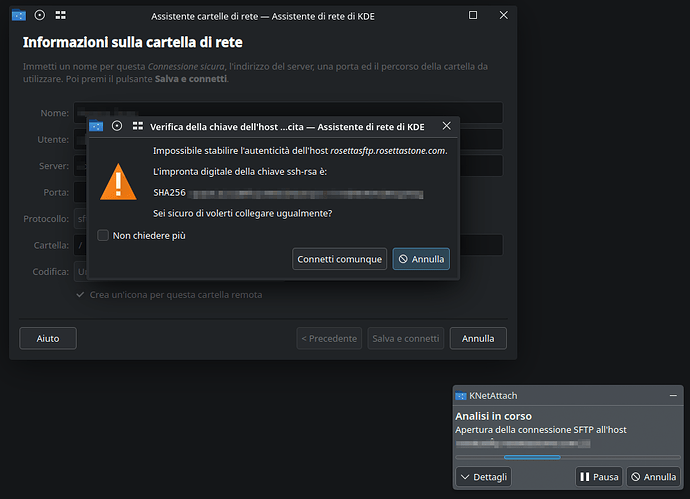
Task: Click main window's network assistant app icon
Action: 18,16
